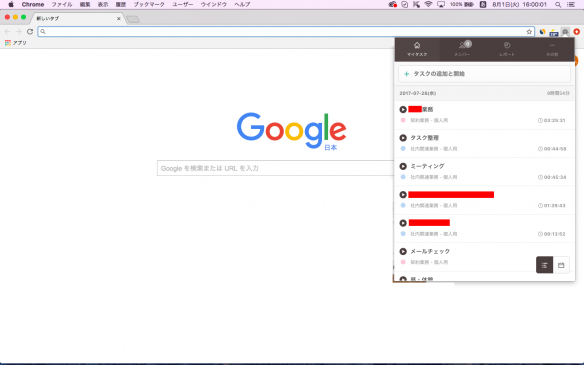Close the 新しいタブ tab
584x365 pixels.
pyautogui.click(x=118, y=18)
